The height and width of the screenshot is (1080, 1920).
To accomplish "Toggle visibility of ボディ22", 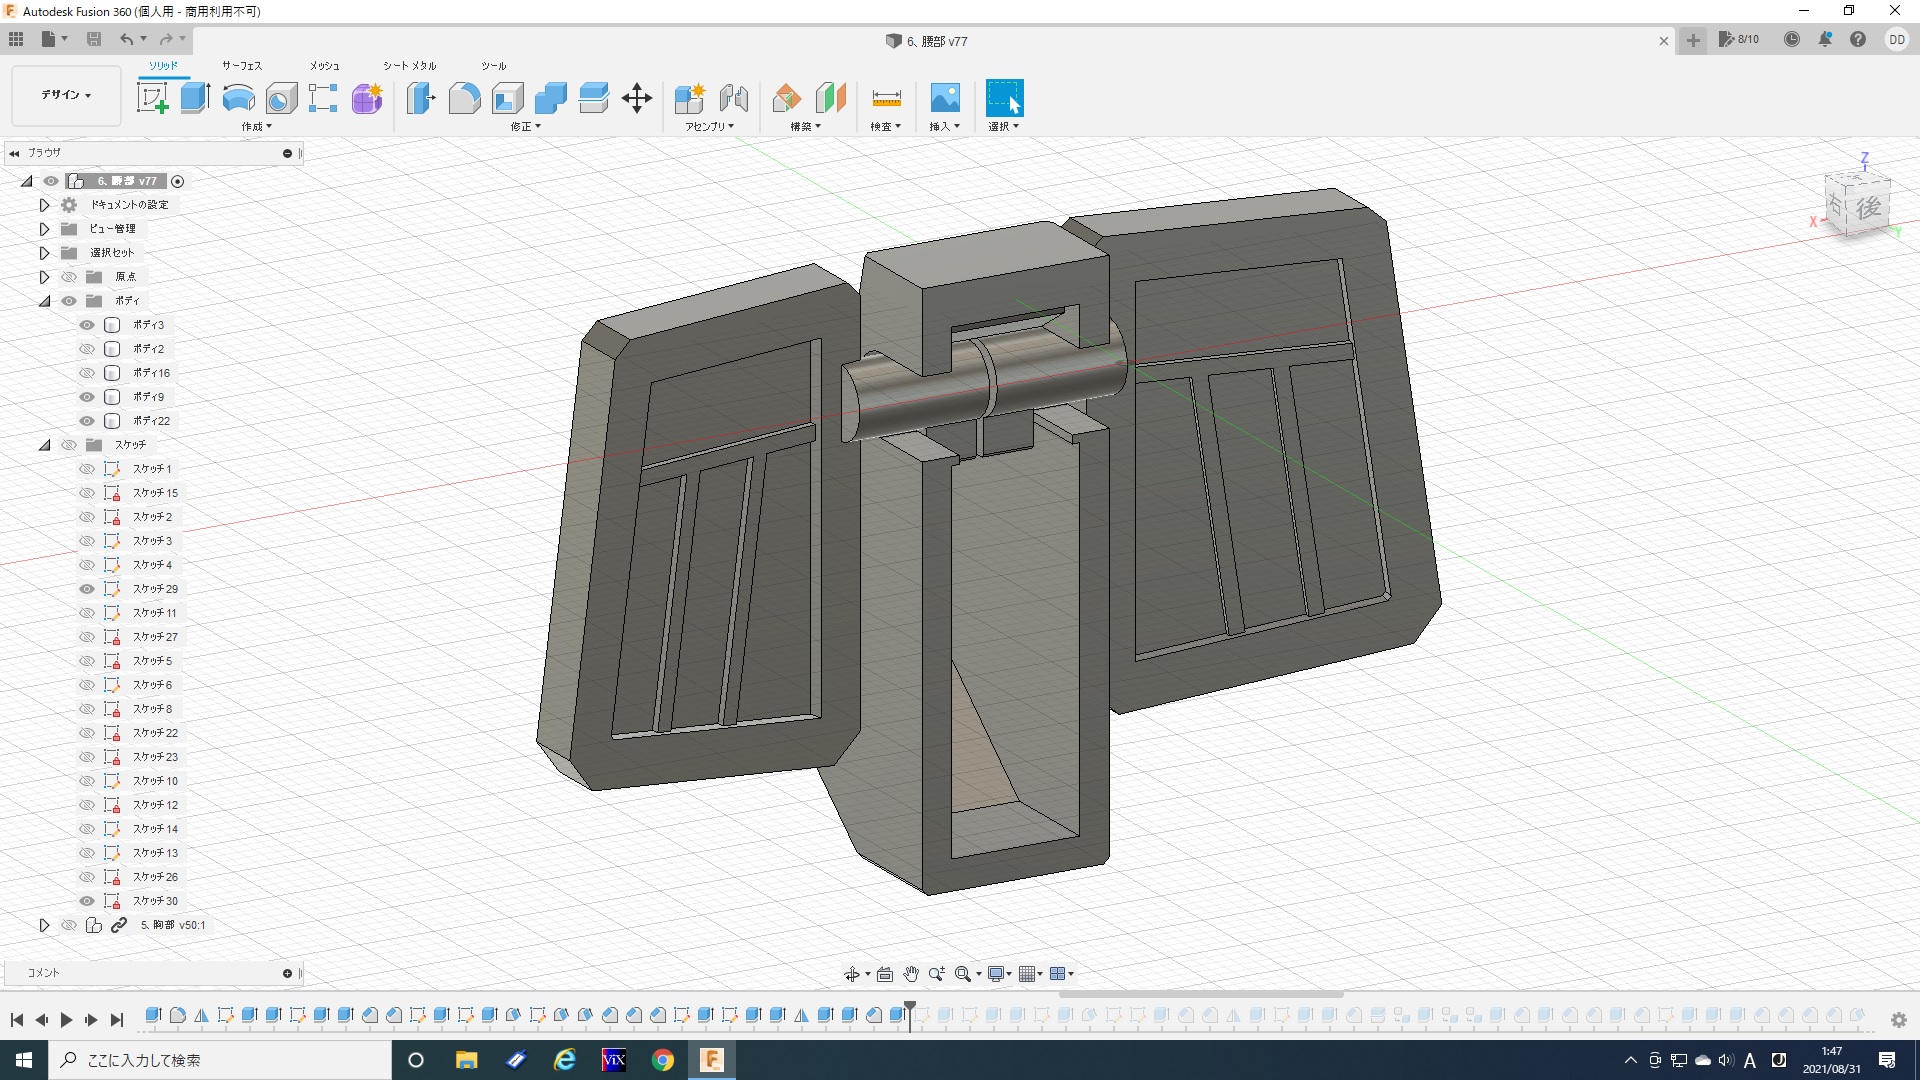I will point(87,421).
